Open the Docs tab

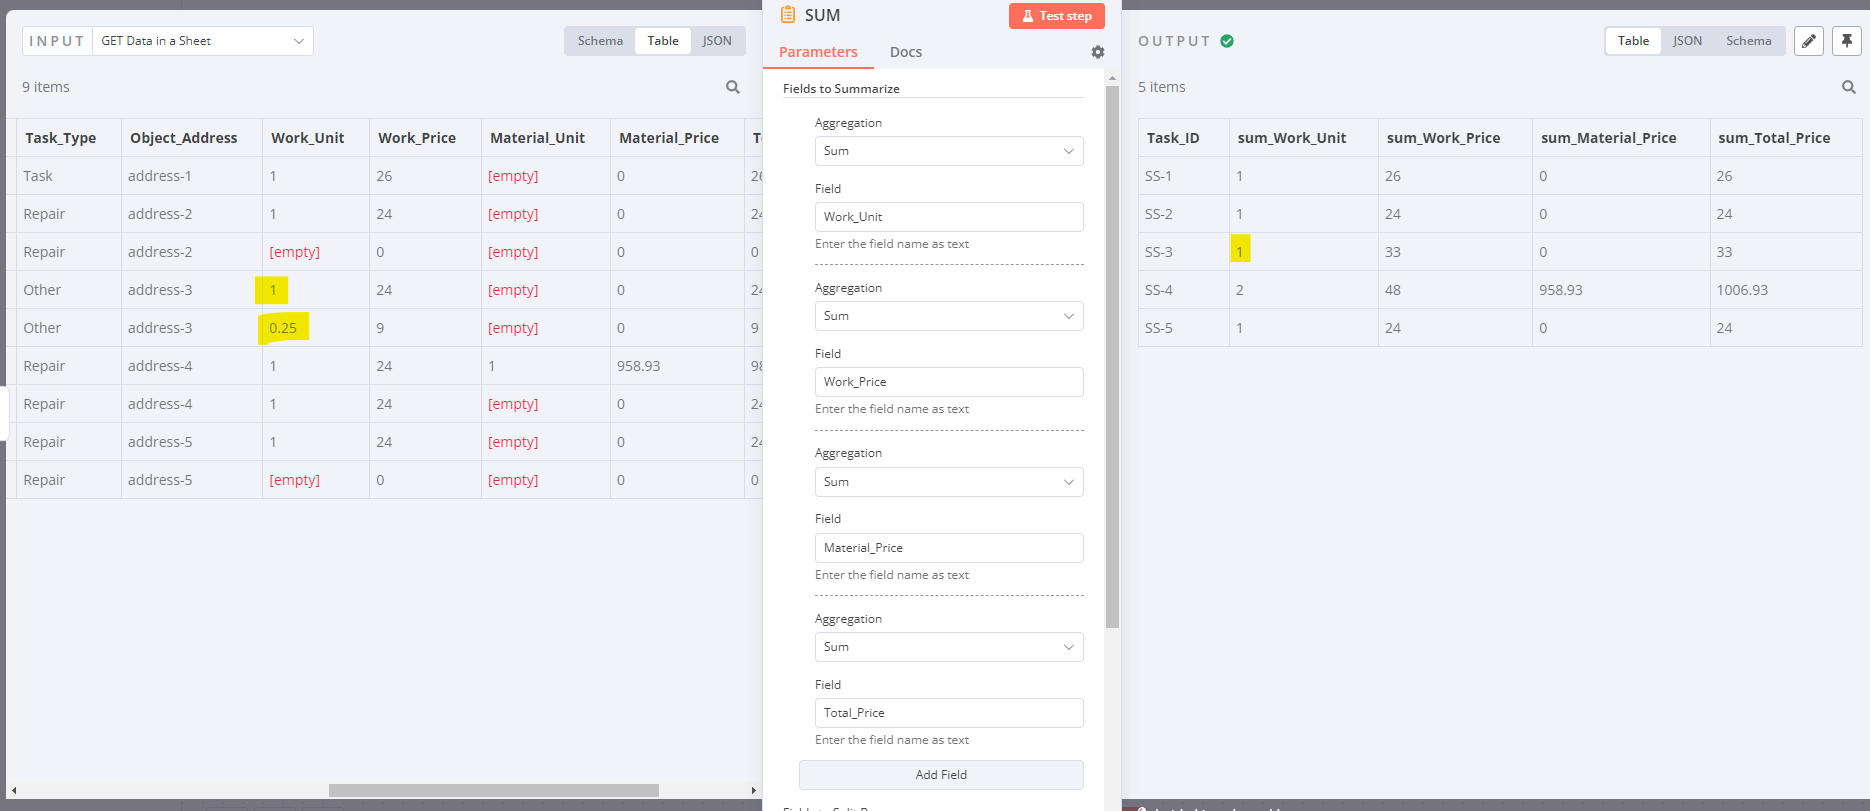click(906, 52)
